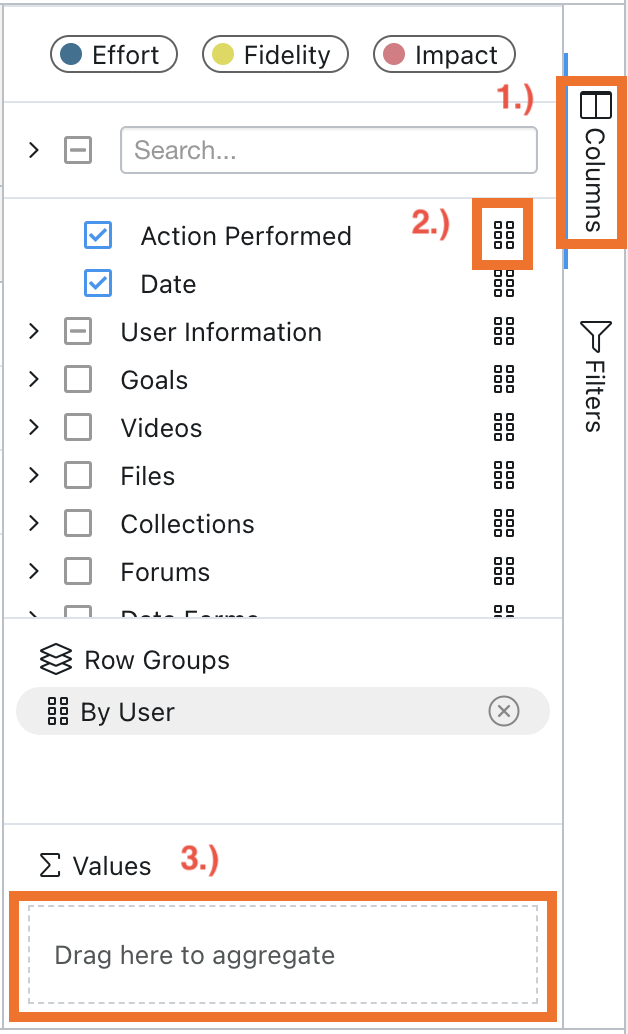Expand the Videos column group
Screen dimensions: 628x1034
point(34,428)
